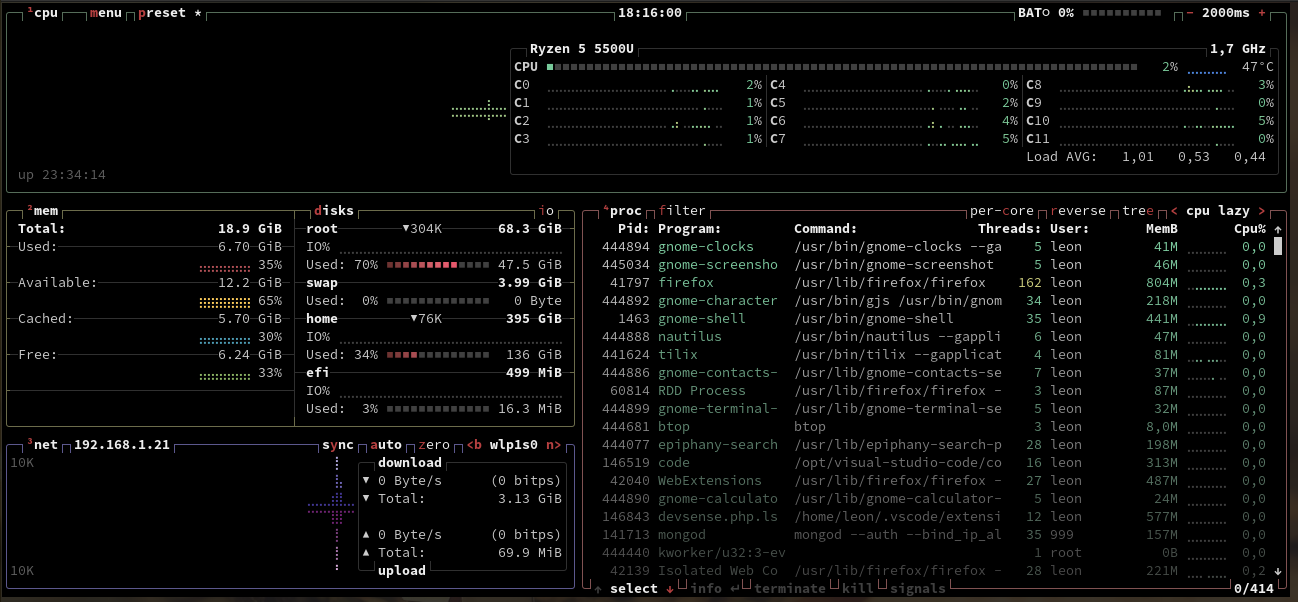
Task: Decrease update interval with minus sign
Action: [x=1190, y=13]
